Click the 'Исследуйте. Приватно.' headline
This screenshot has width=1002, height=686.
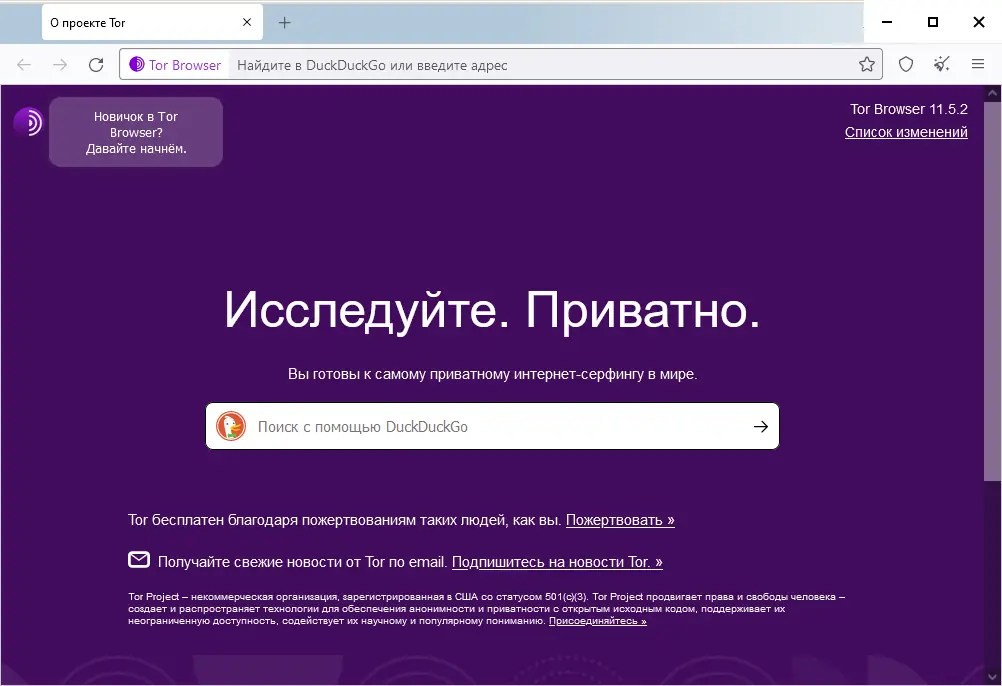492,310
